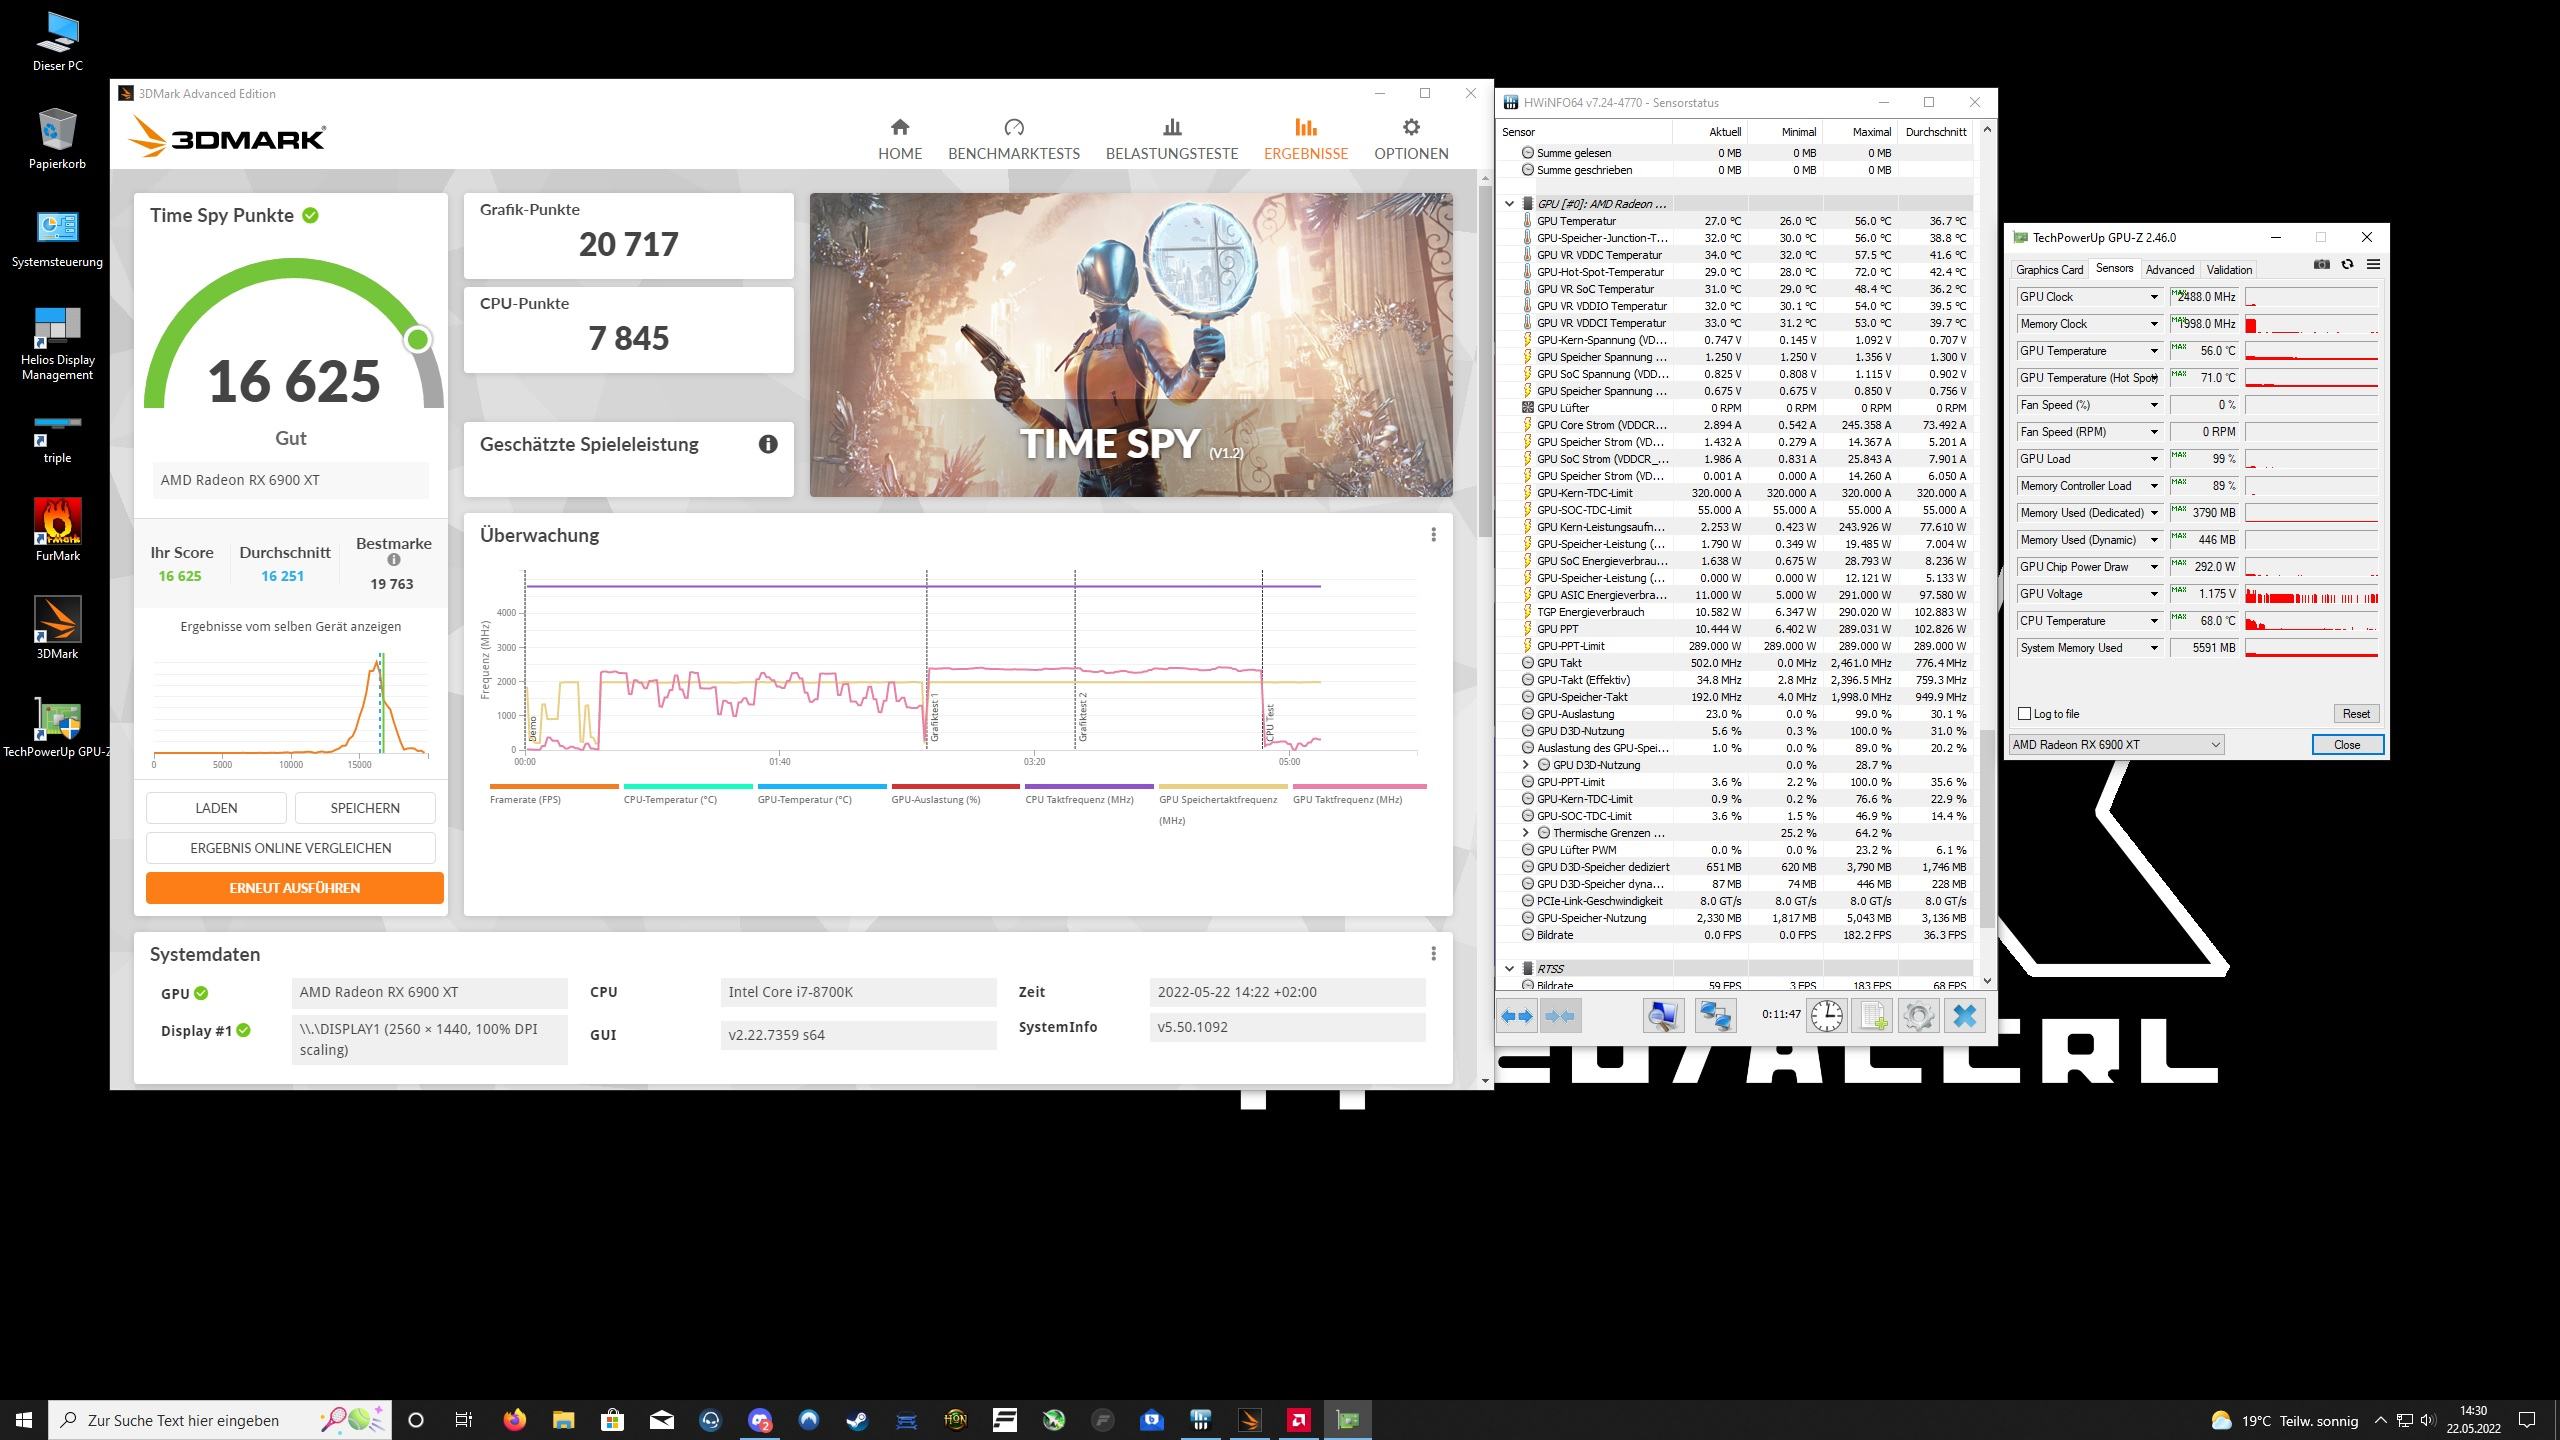Open Firefox from the taskbar
The height and width of the screenshot is (1440, 2560).
coord(514,1420)
